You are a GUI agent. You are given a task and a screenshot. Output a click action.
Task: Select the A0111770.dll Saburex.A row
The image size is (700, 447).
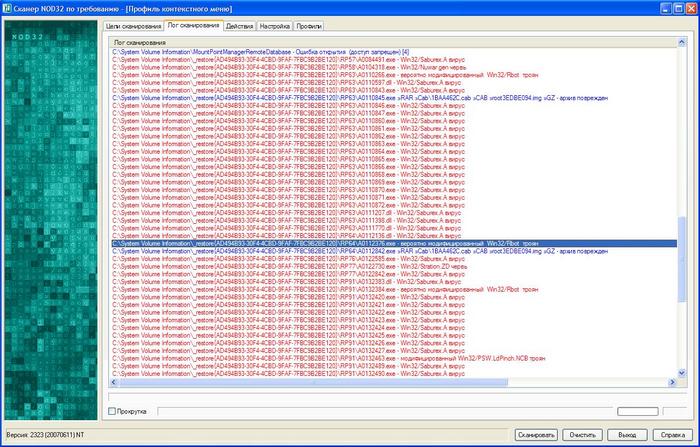394,228
